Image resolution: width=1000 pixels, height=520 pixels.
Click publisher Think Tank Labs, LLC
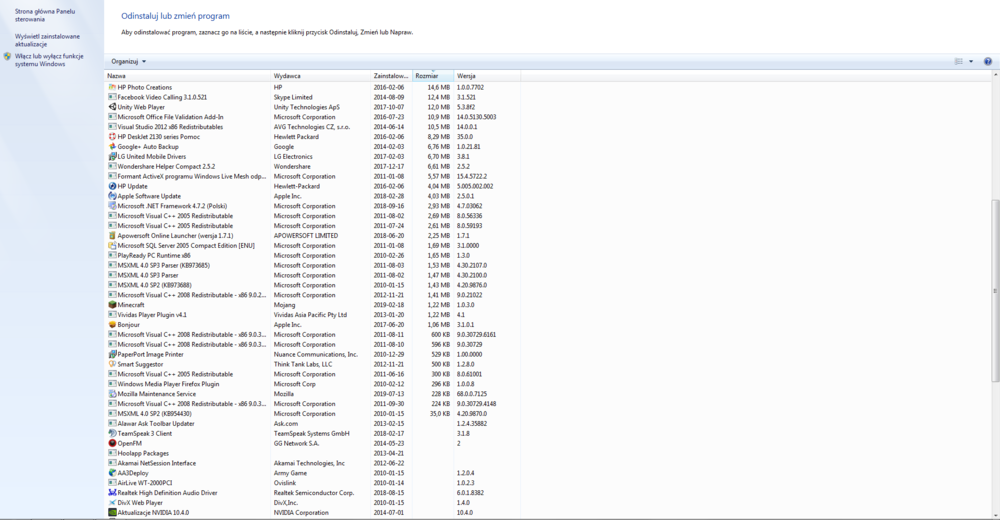303,364
